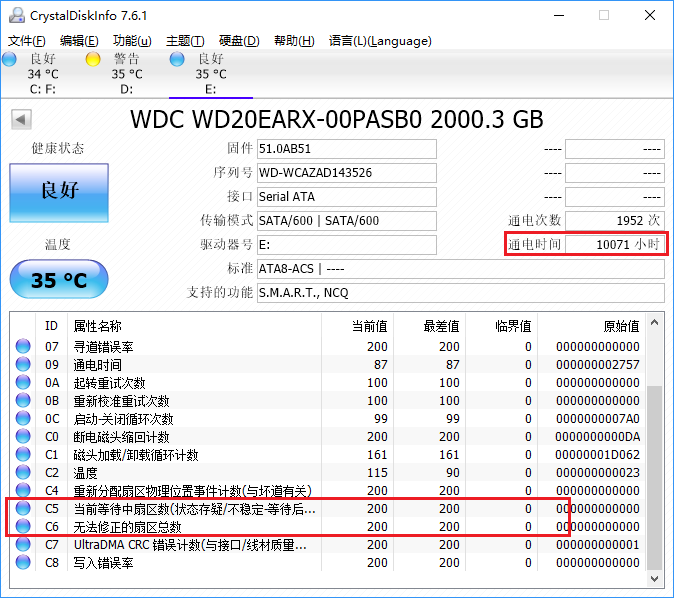Select the 起转重试次数 attribute row
674x598 pixels.
click(x=328, y=383)
